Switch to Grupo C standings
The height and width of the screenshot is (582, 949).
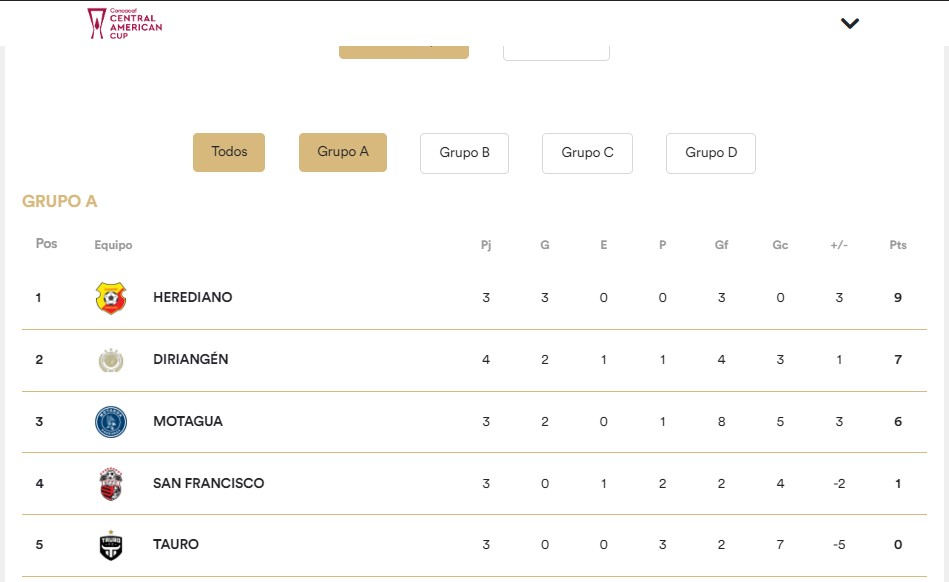(x=587, y=153)
